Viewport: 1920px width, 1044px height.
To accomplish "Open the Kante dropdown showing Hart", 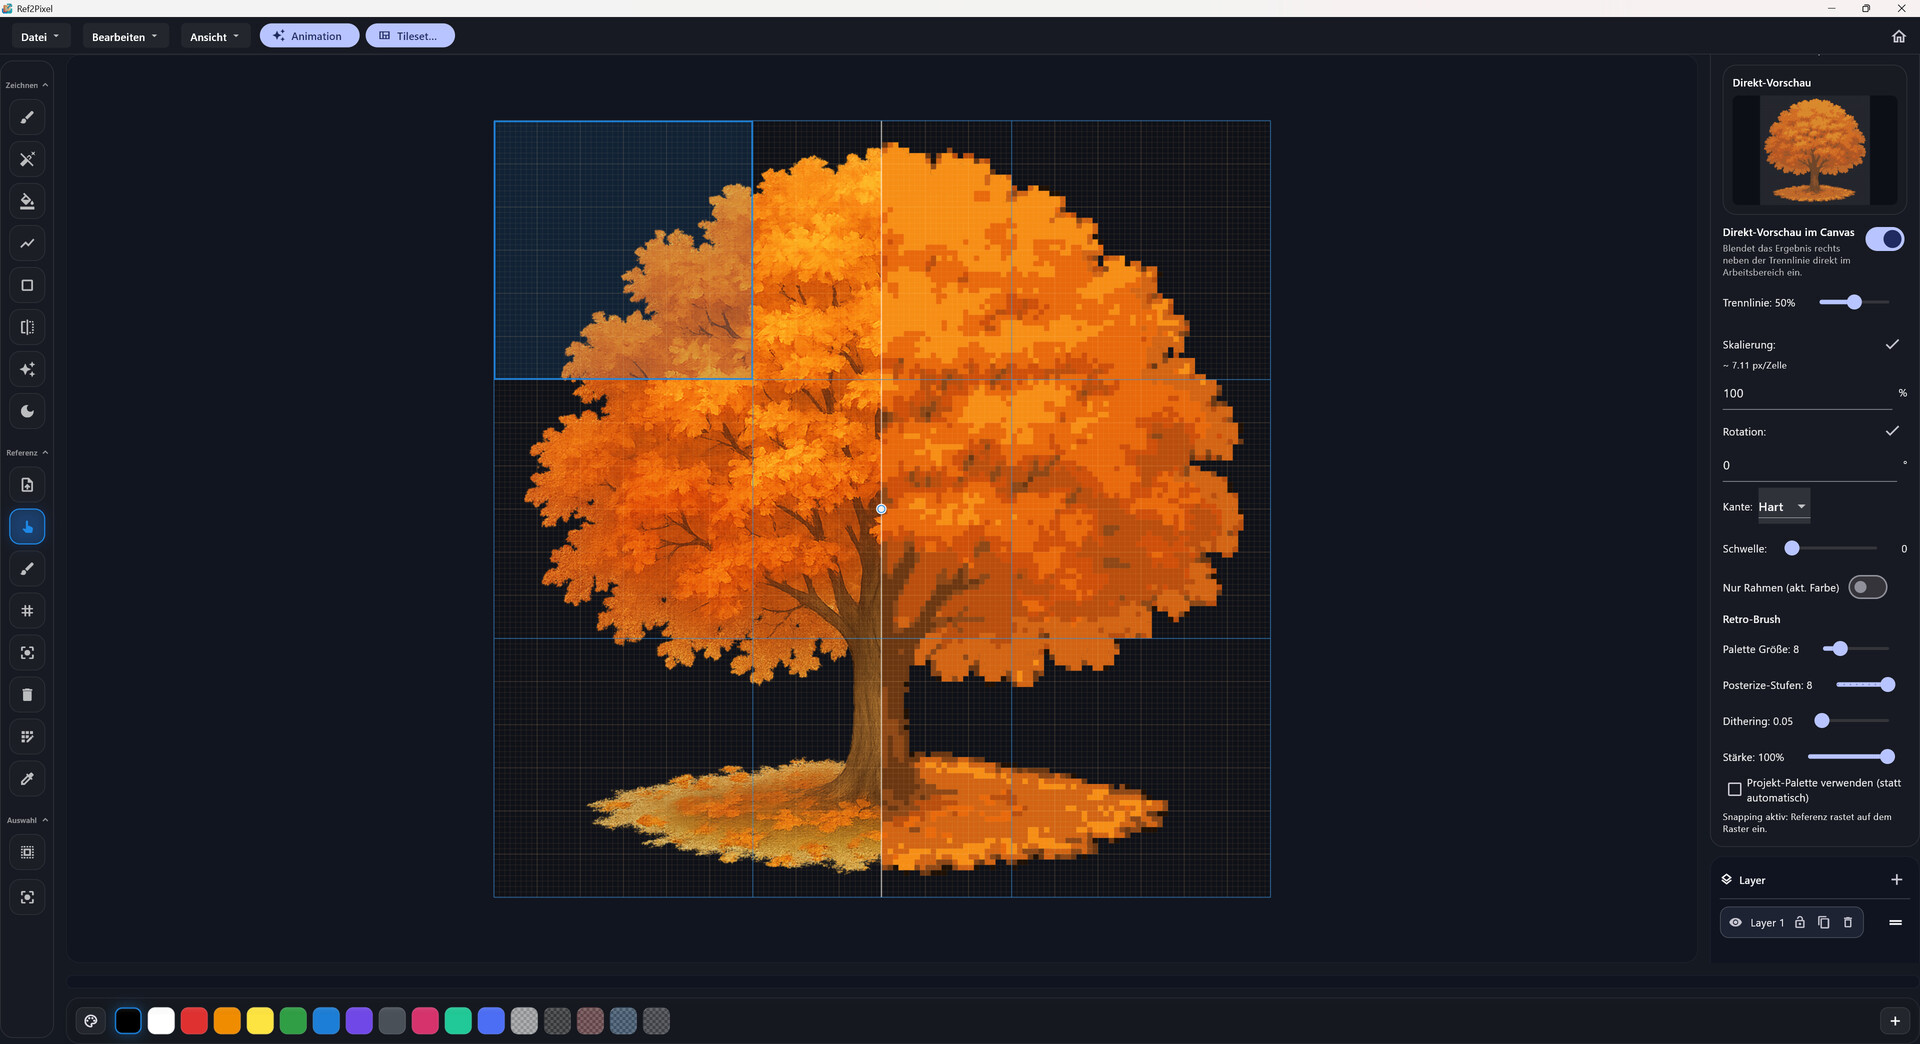I will click(x=1783, y=506).
